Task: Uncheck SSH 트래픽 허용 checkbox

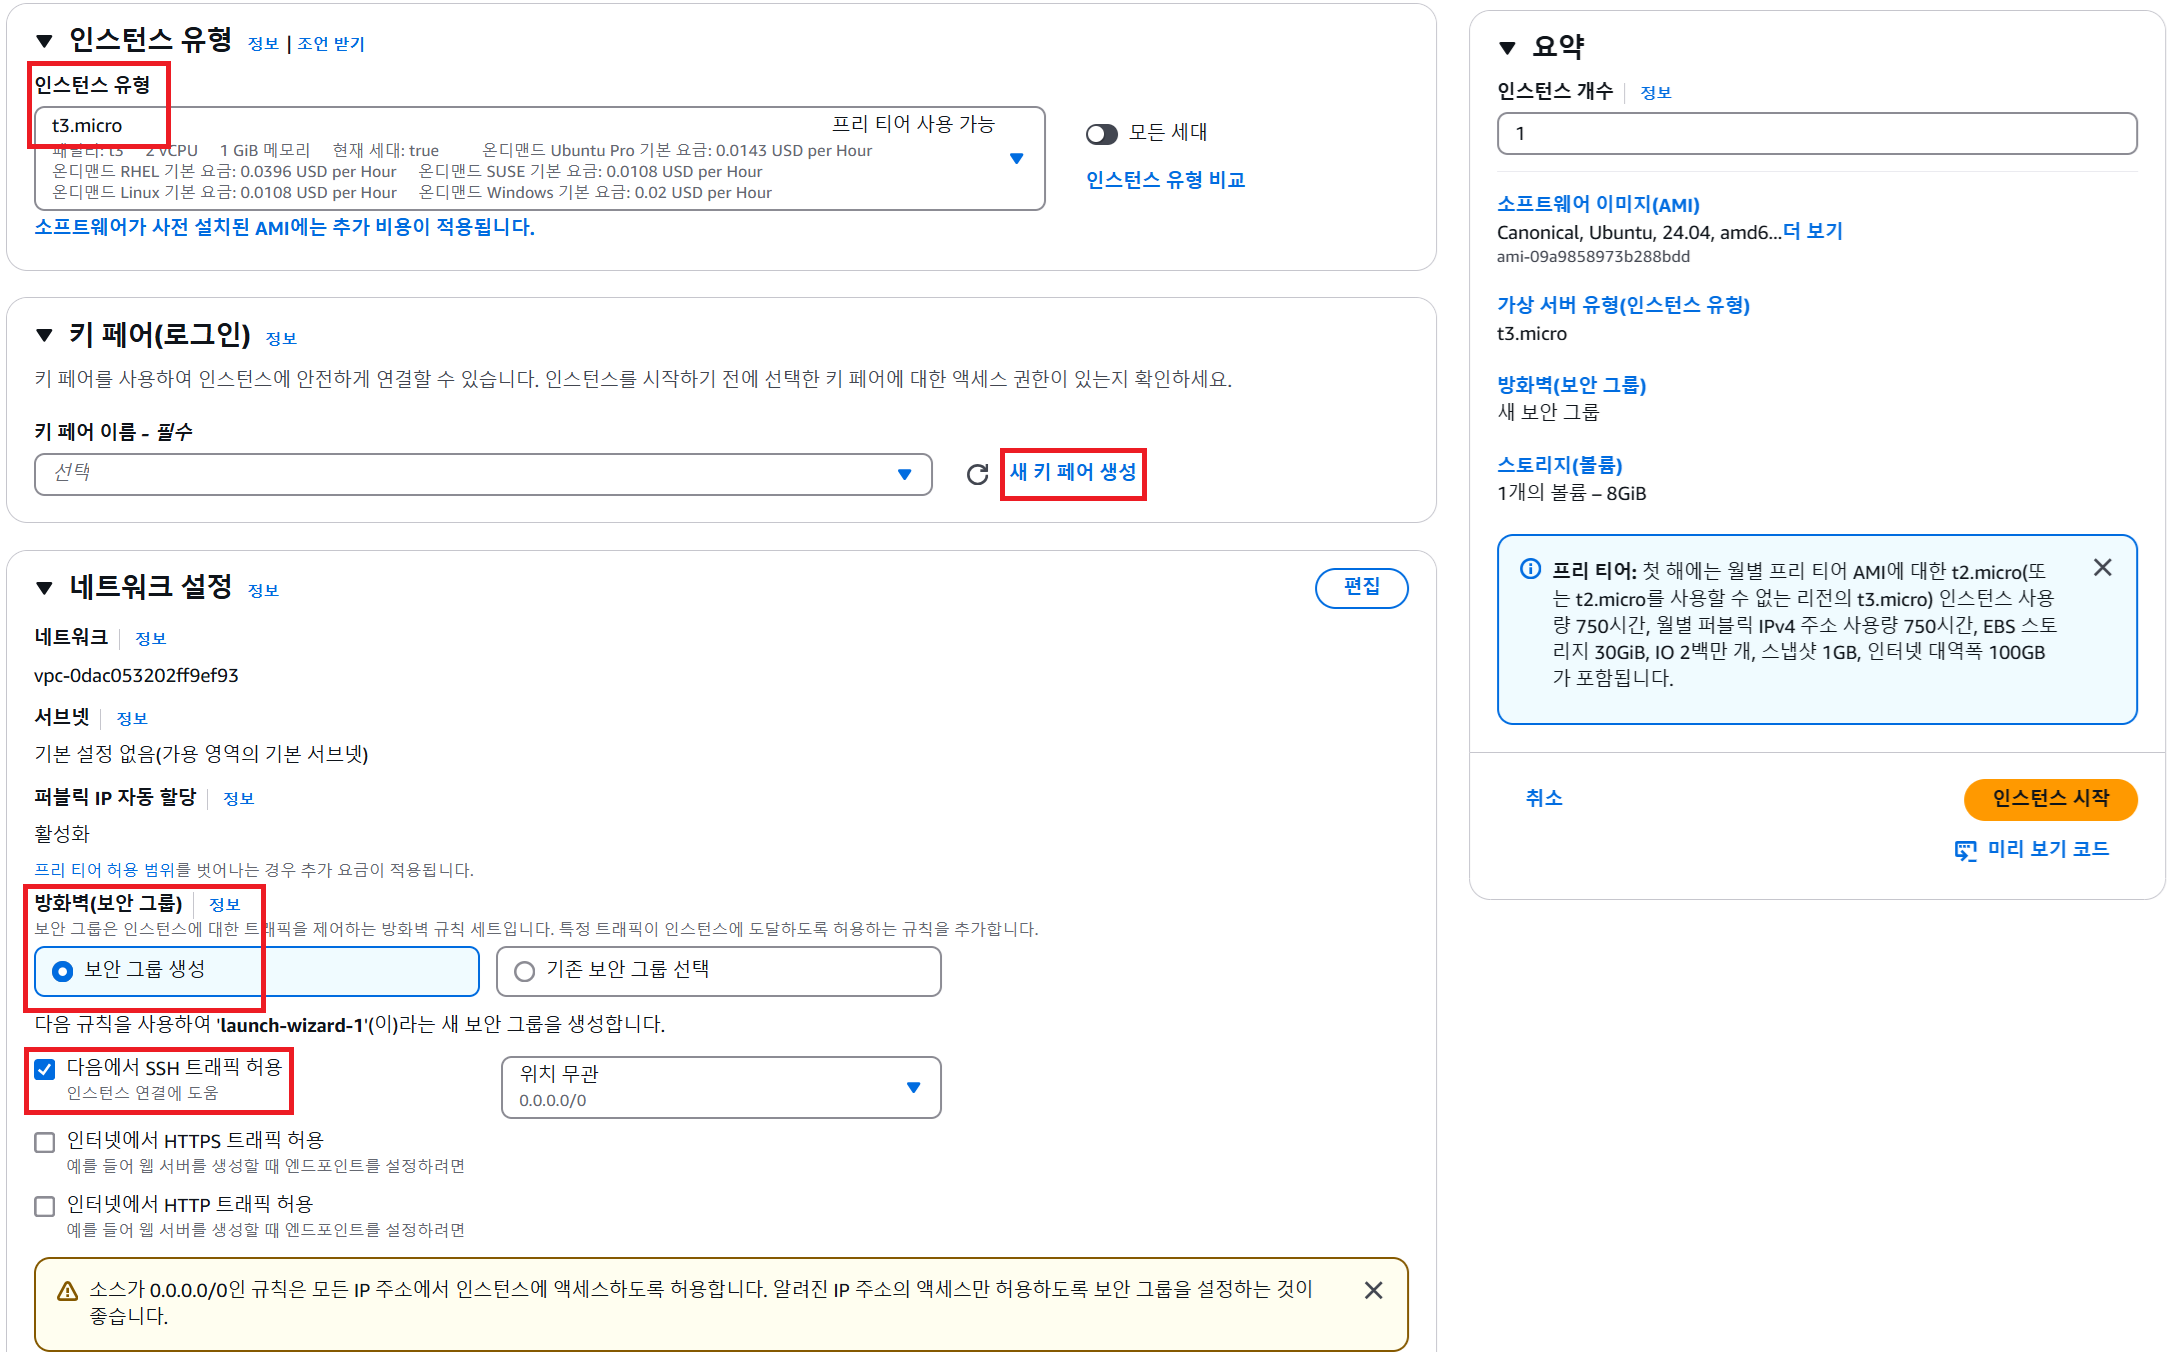Action: (45, 1069)
